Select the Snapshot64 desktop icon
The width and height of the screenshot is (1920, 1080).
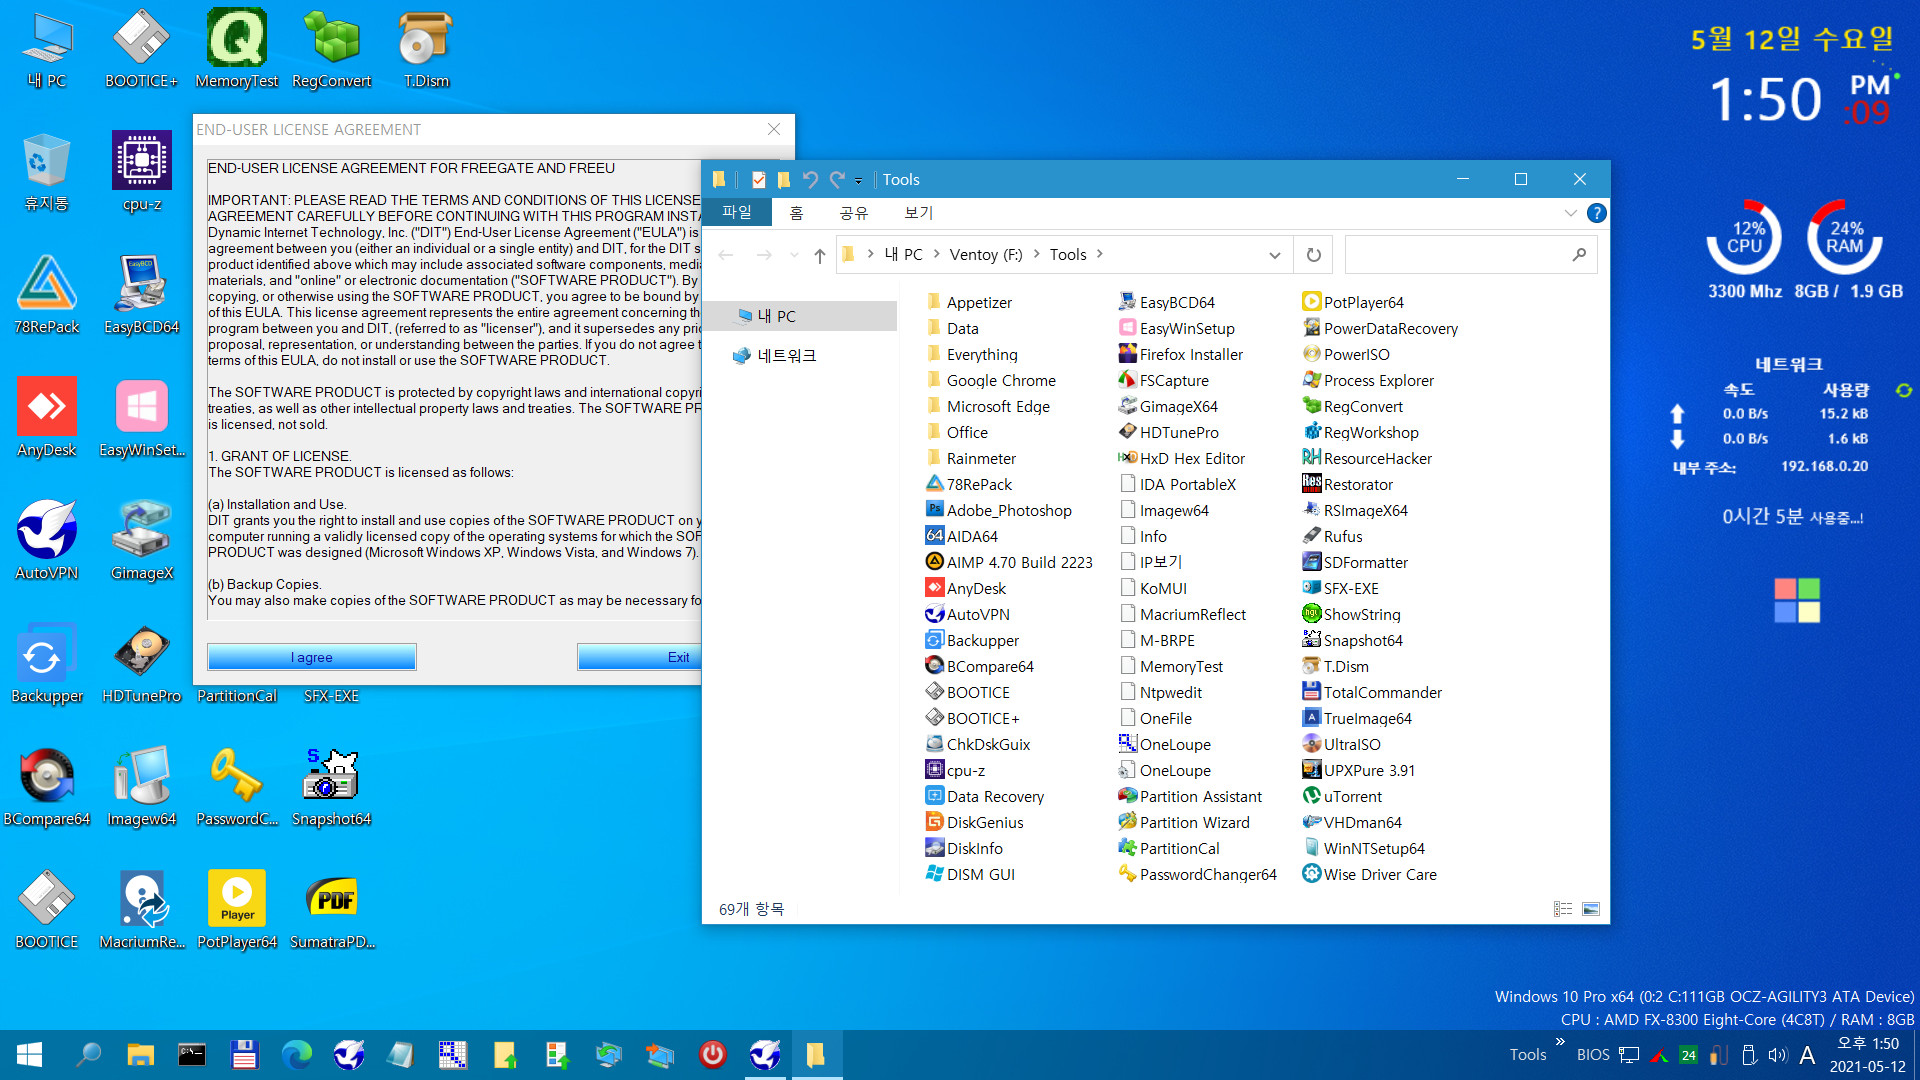click(331, 786)
